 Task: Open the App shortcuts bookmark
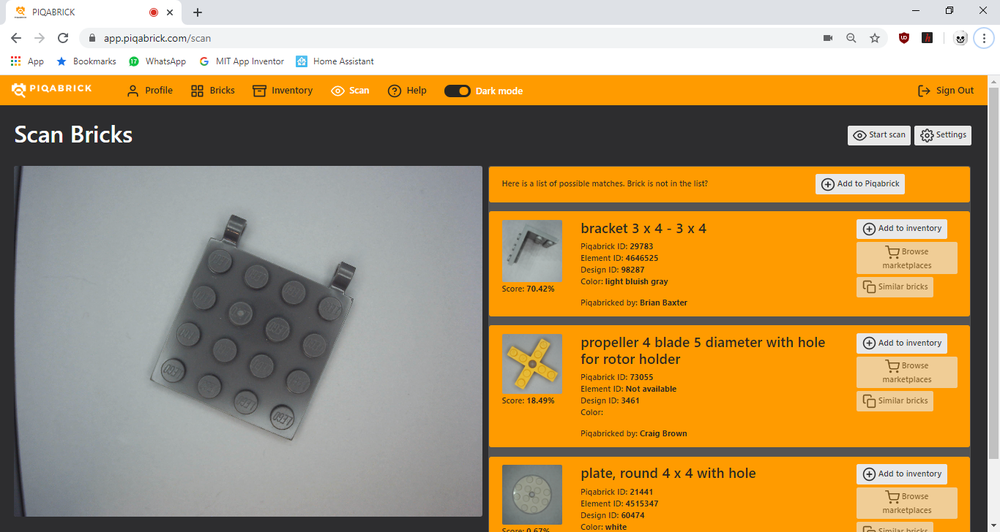coord(27,61)
